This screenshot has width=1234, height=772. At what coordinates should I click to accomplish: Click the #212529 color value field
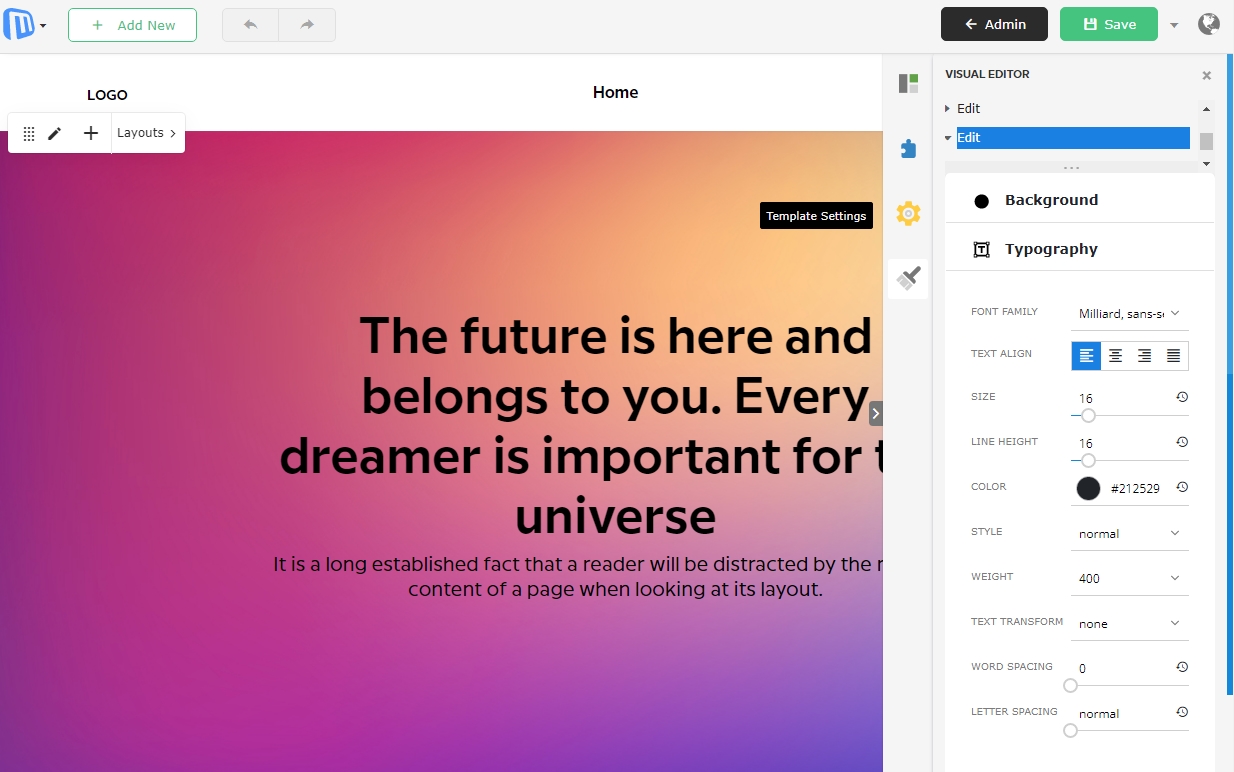[x=1135, y=488]
